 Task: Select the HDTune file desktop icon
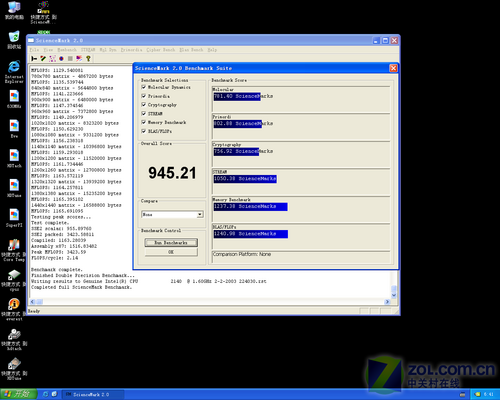(x=14, y=188)
